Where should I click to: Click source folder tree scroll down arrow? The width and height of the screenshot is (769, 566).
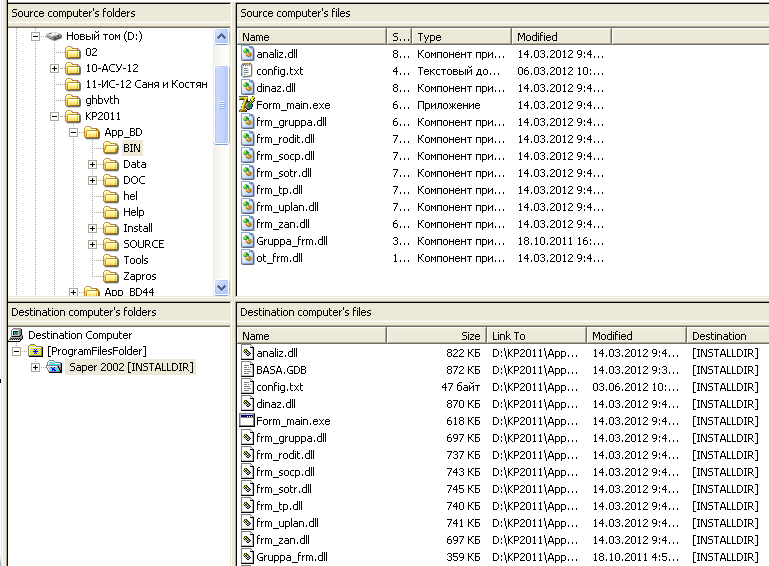(x=222, y=287)
